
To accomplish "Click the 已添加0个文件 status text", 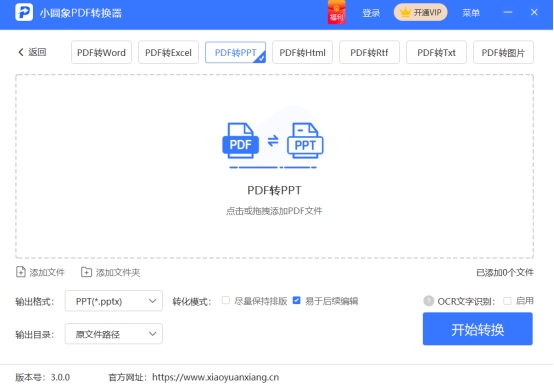I will 505,272.
